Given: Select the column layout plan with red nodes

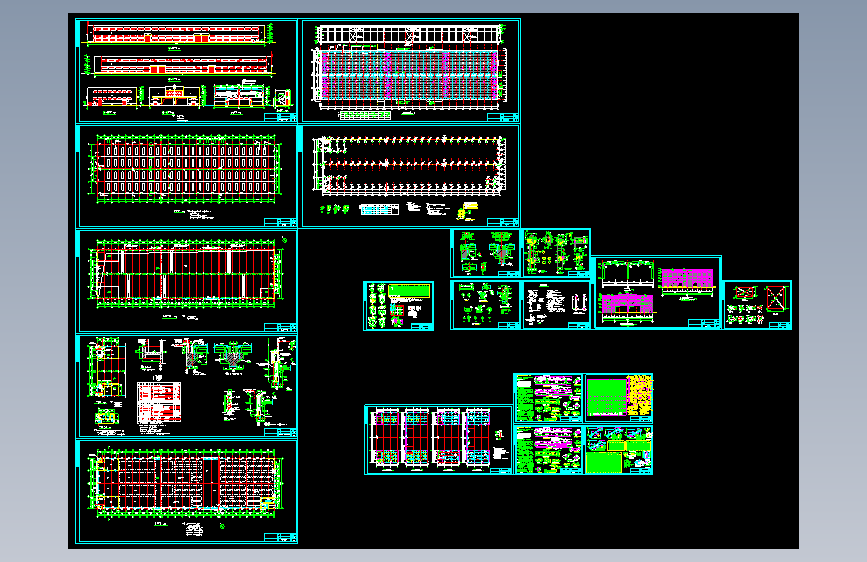Looking at the screenshot, I should 409,176.
